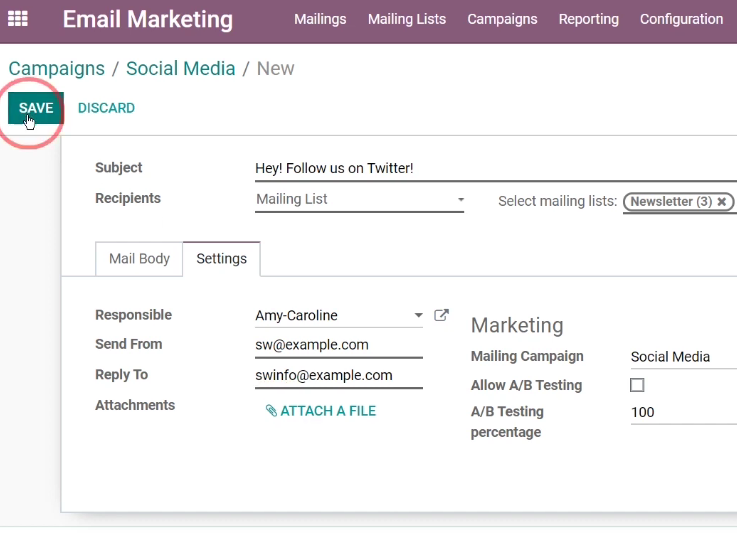
Task: Open the Mailing Lists menu
Action: point(407,19)
